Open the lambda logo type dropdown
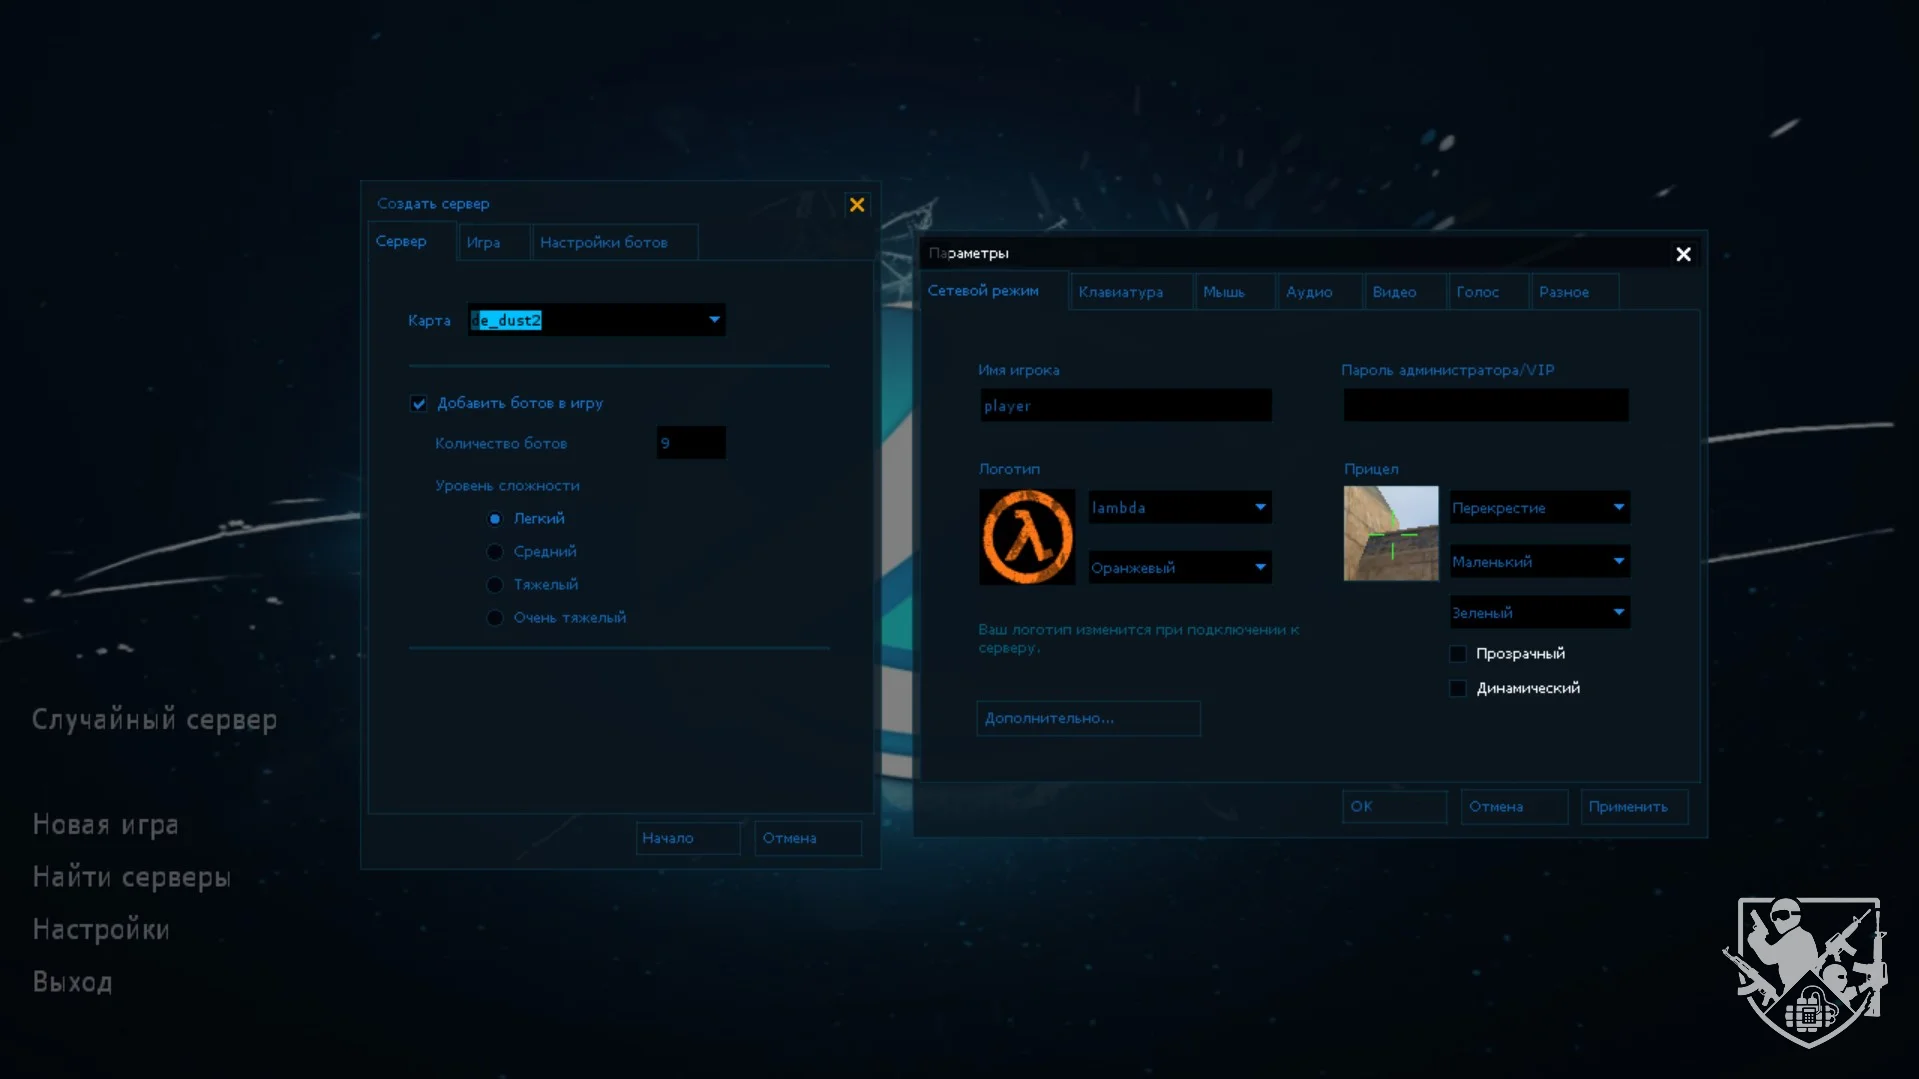Image resolution: width=1919 pixels, height=1079 pixels. (x=1260, y=508)
